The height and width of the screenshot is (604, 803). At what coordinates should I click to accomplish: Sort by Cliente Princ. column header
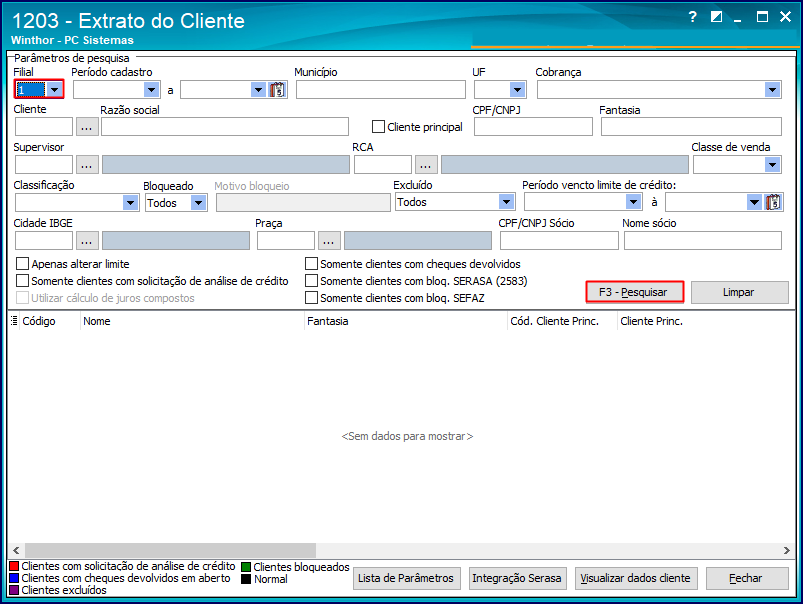[x=706, y=321]
